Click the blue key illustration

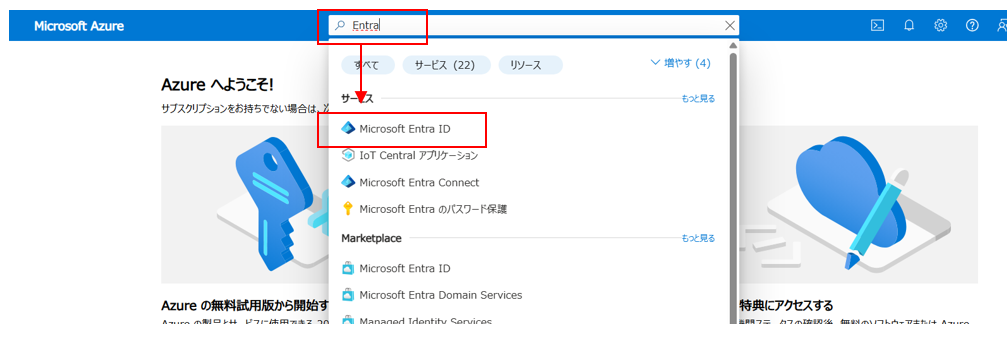pos(274,205)
